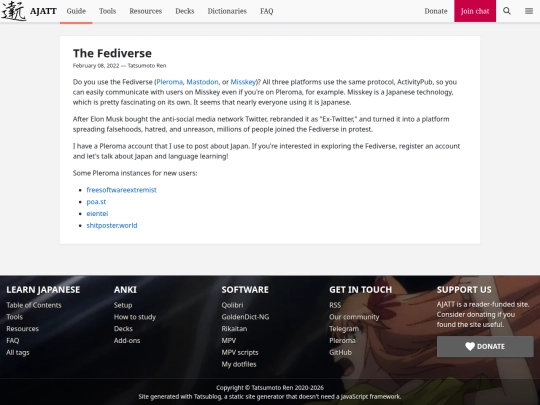Click the SUPPORT US footer heading
Image resolution: width=540 pixels, height=405 pixels.
(464, 290)
